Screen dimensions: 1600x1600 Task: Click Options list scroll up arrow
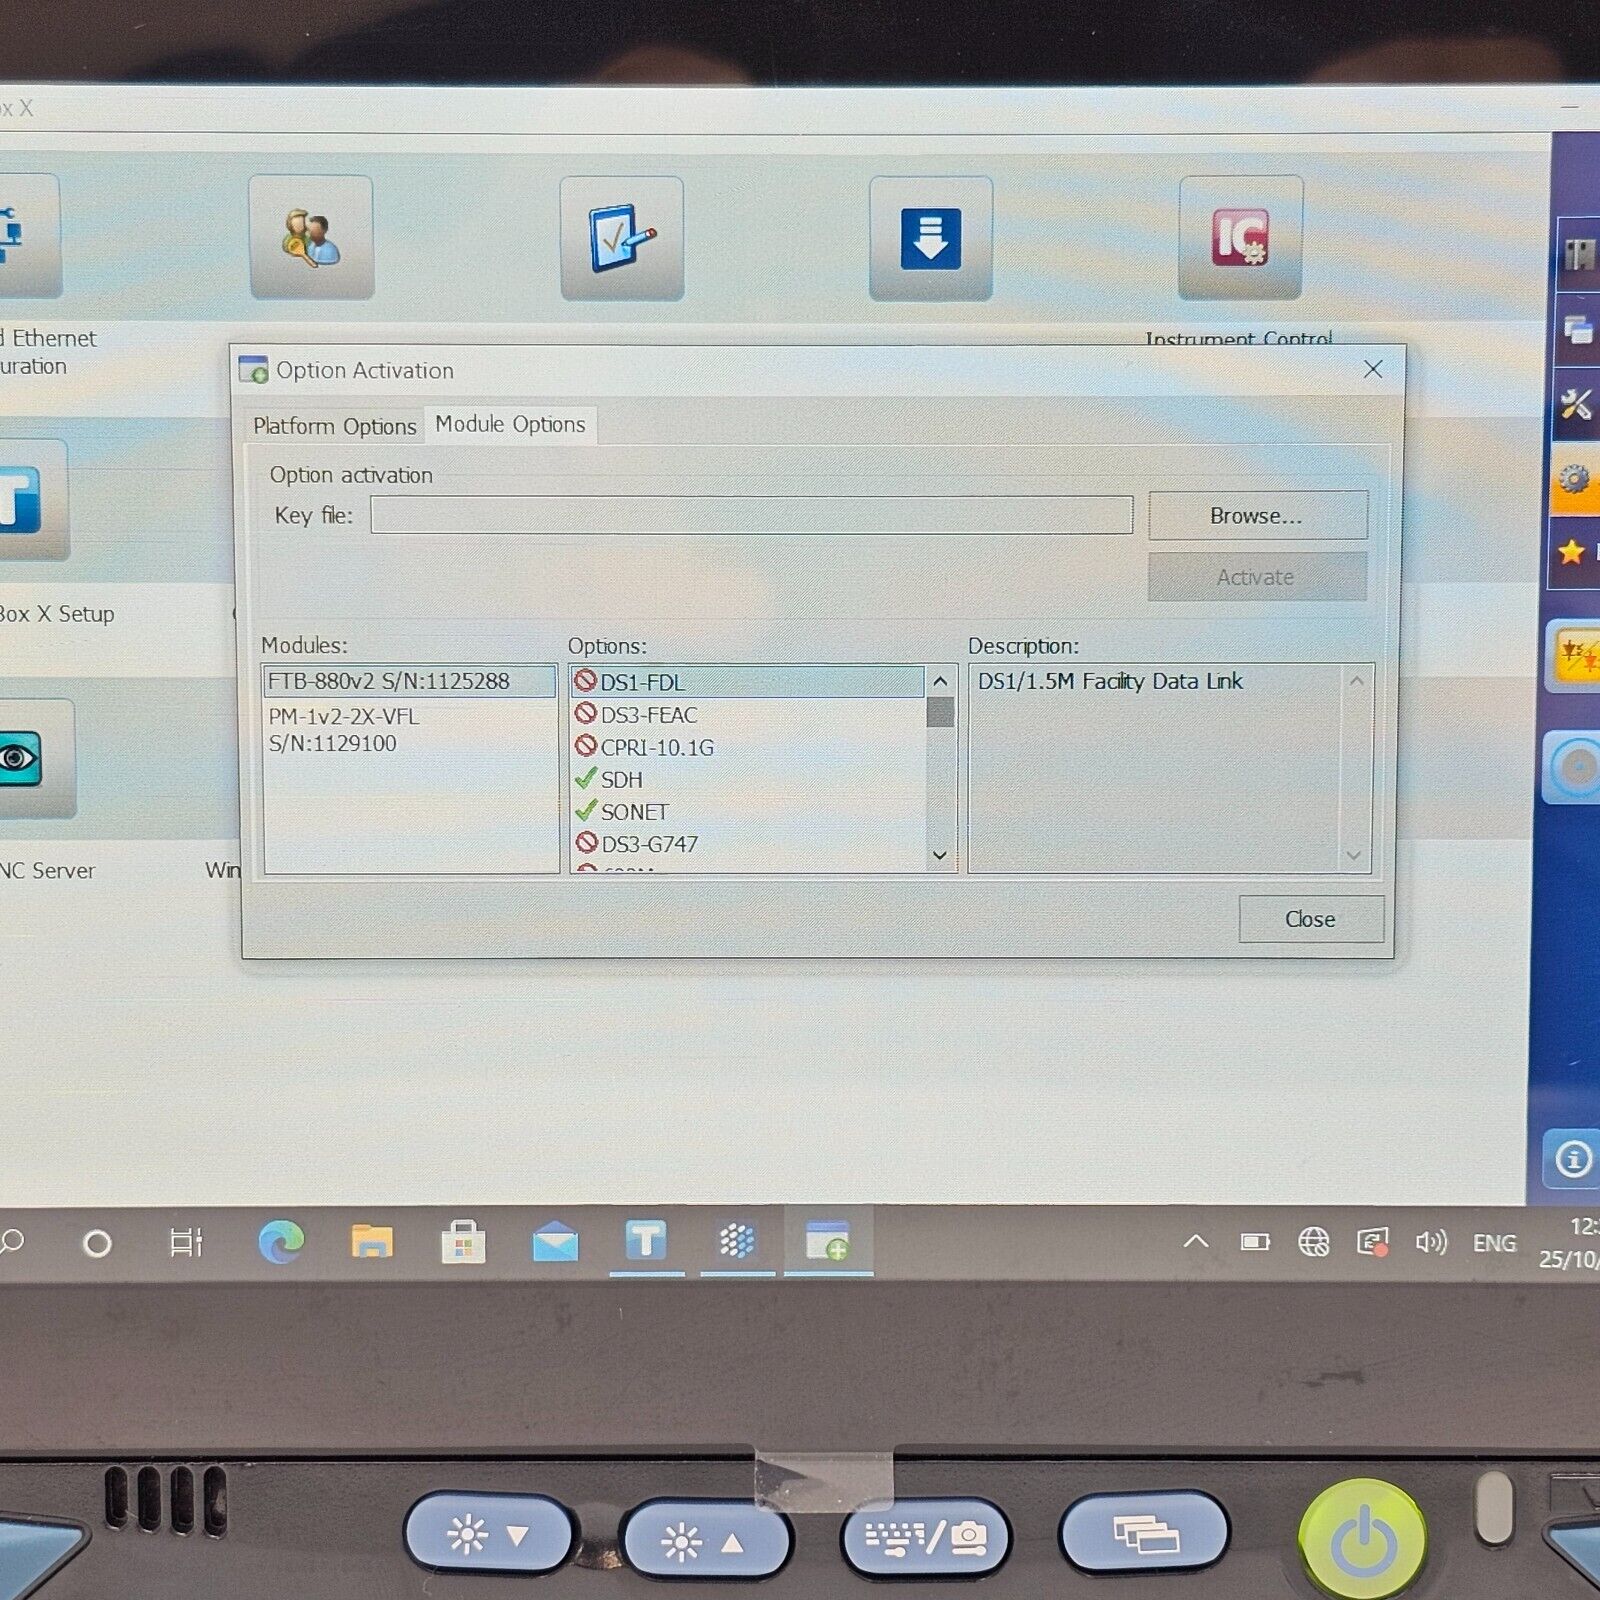pos(940,681)
